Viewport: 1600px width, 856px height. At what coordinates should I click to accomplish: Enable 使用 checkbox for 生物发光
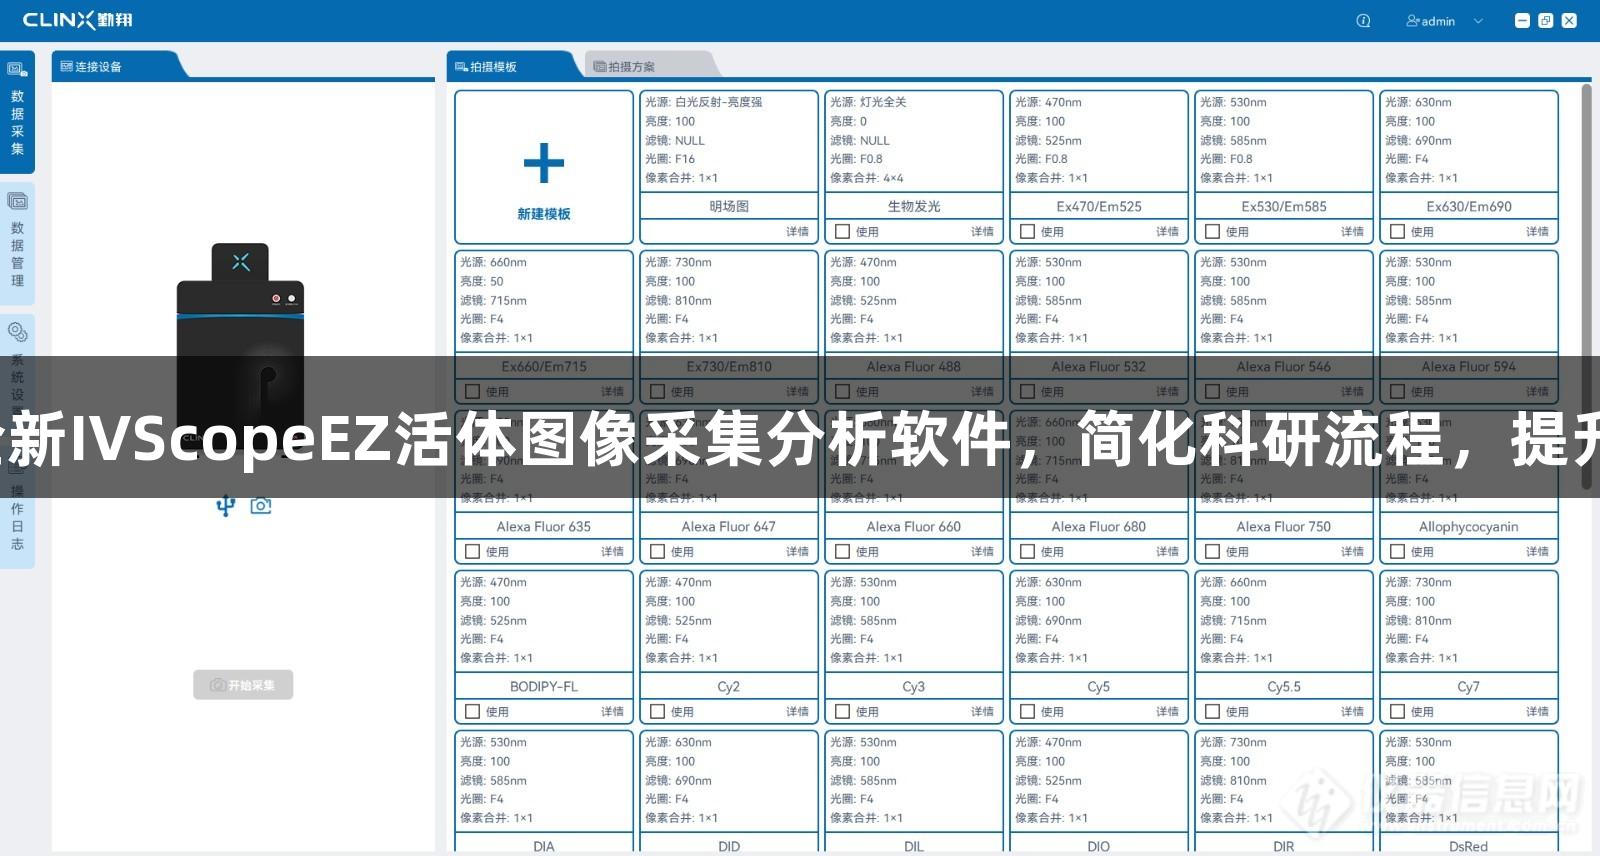point(842,232)
